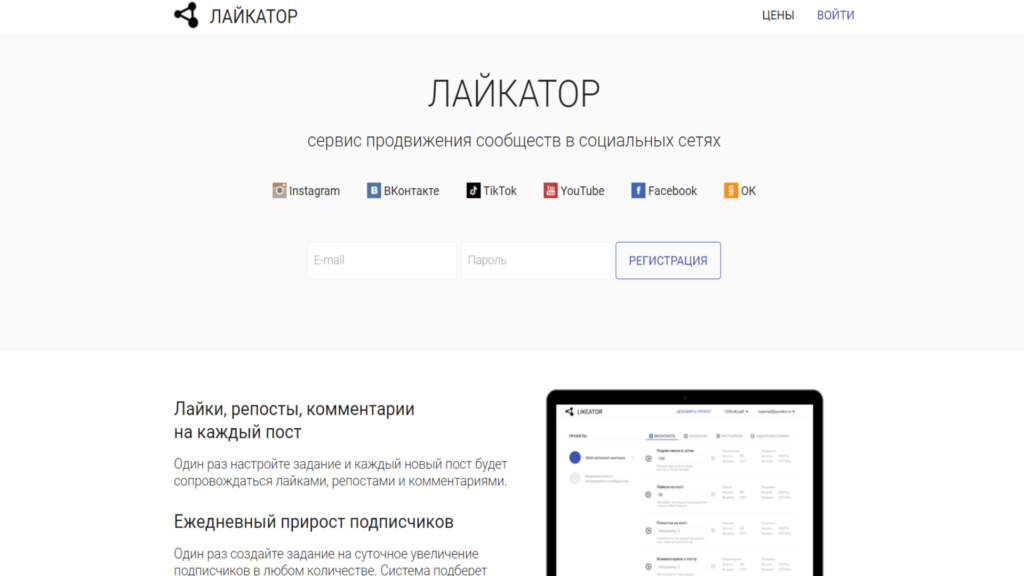The image size is (1024, 576).
Task: Click paragraph 'Один раз настройте задание'
Action: pyautogui.click(x=340, y=472)
